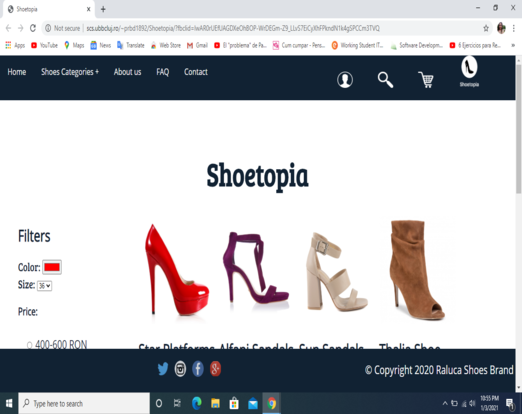Open the Google Plus icon in footer
522x414 pixels.
click(215, 369)
